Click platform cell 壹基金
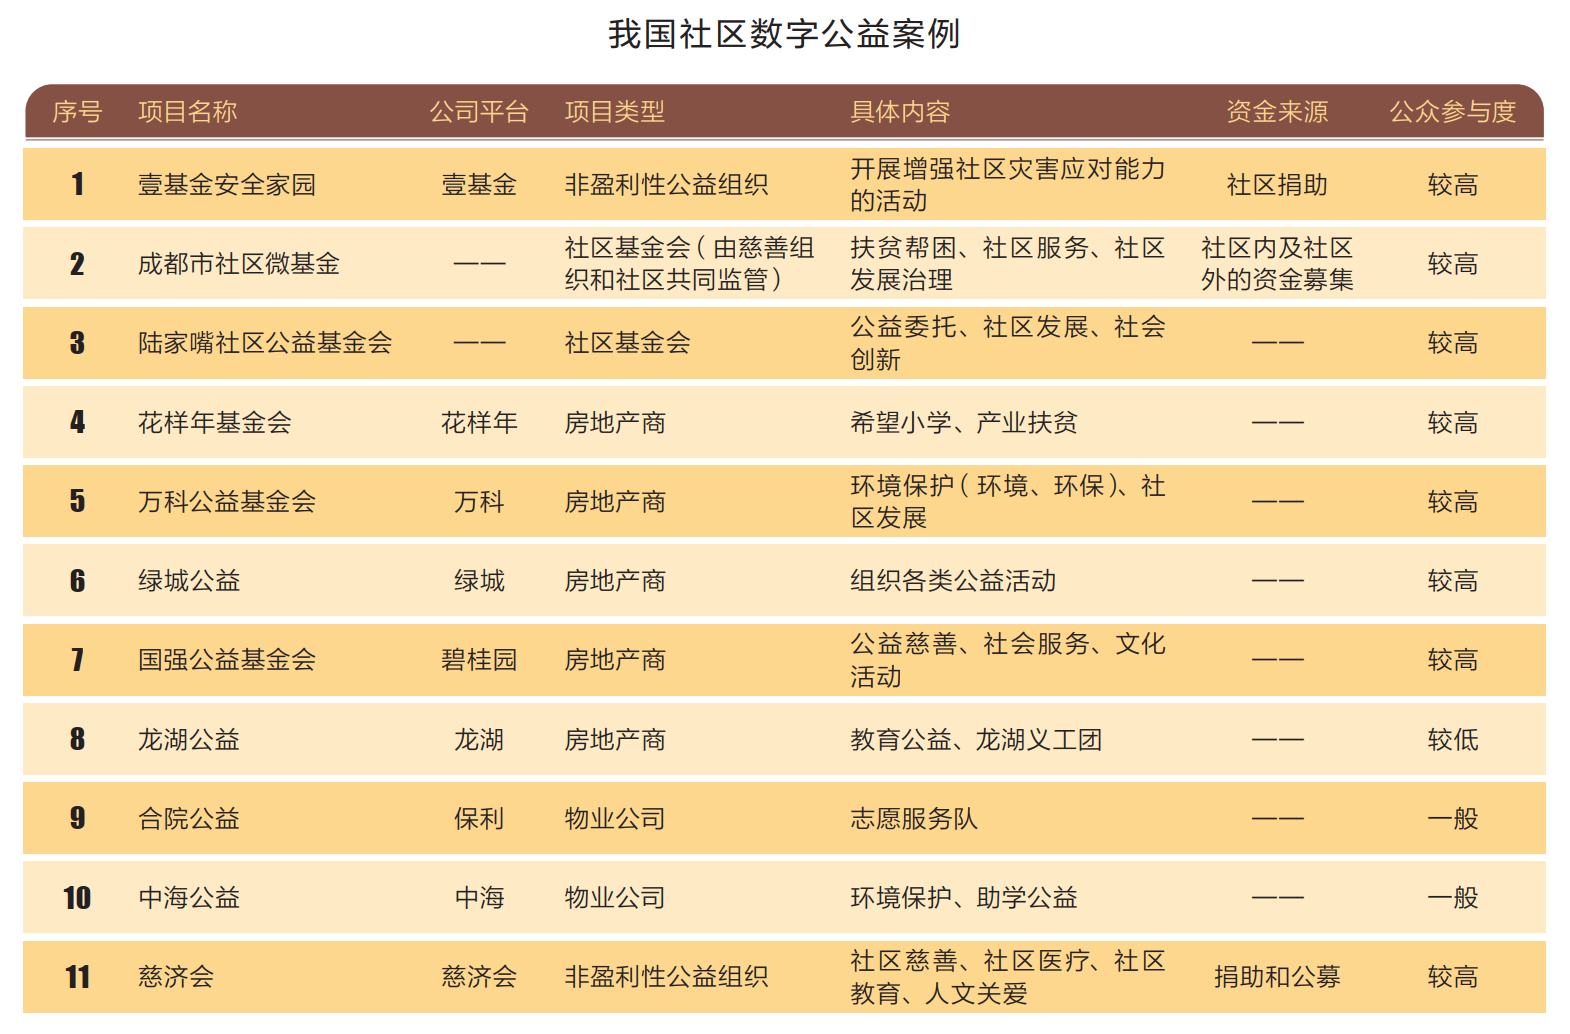1570x1034 pixels. click(479, 185)
